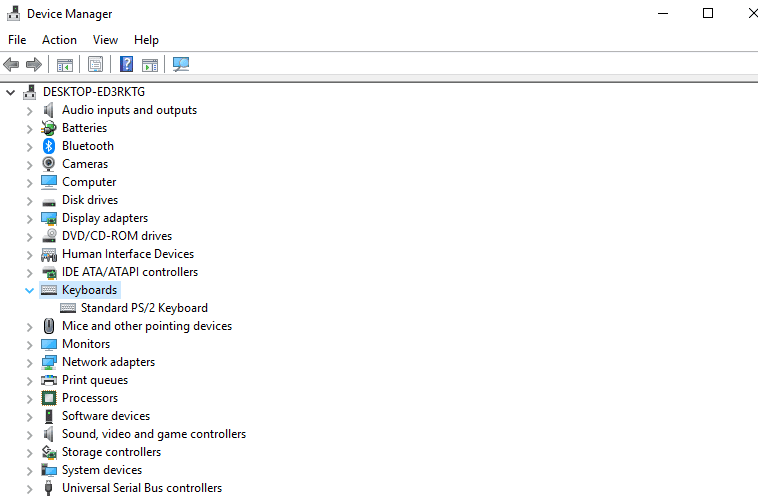758x498 pixels.
Task: Collapse the DESKTOP-ED3RKTG root node
Action: click(x=11, y=92)
